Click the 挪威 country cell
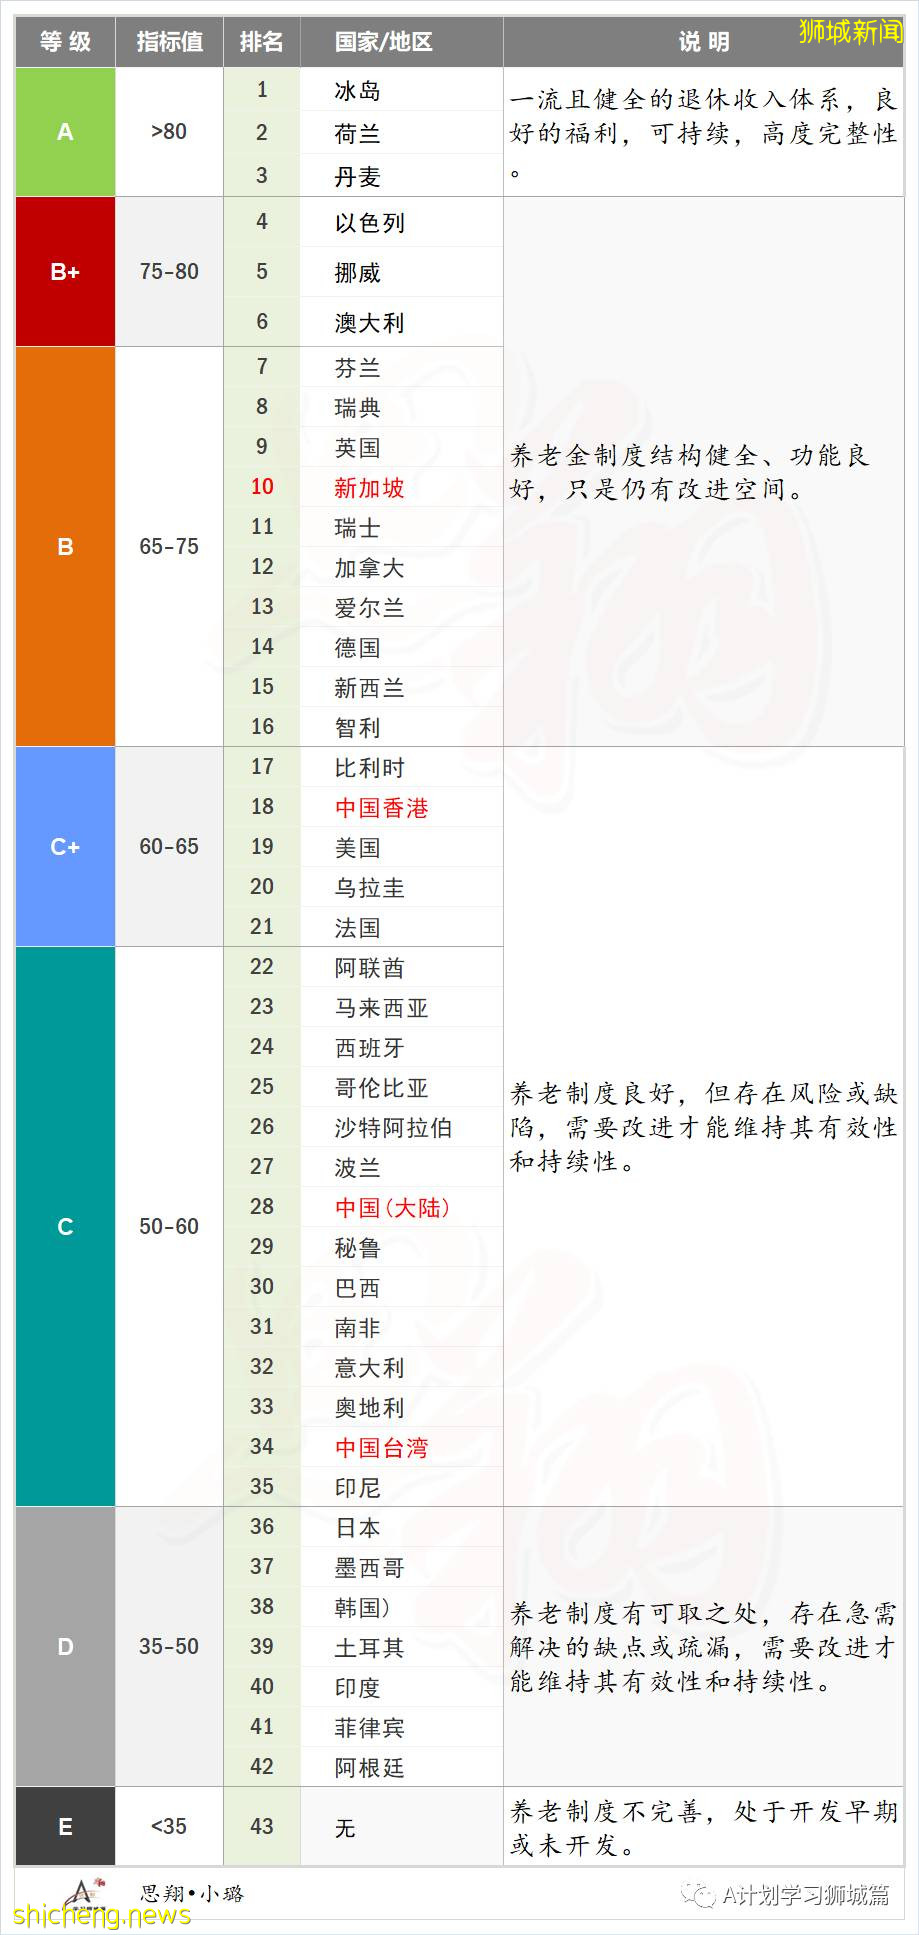This screenshot has width=919, height=1935. point(401,272)
